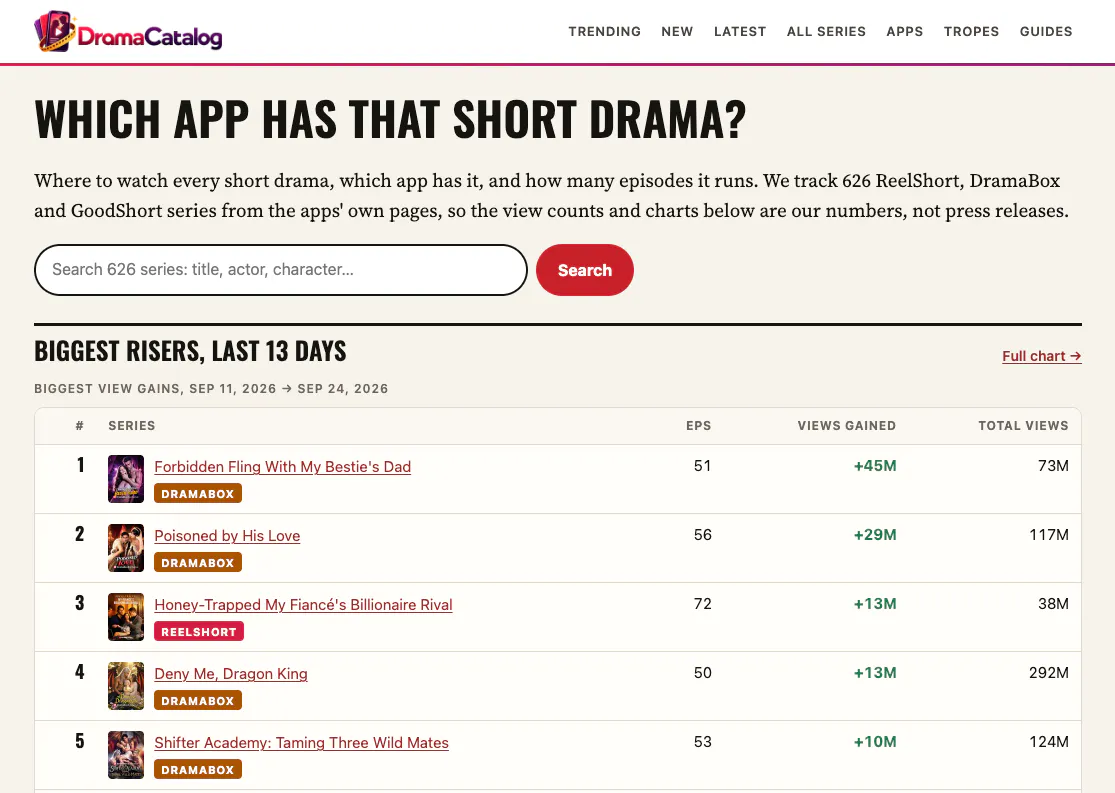Image resolution: width=1115 pixels, height=793 pixels.
Task: Click DramaBox badge under Poisoned by His Love
Action: pos(198,563)
